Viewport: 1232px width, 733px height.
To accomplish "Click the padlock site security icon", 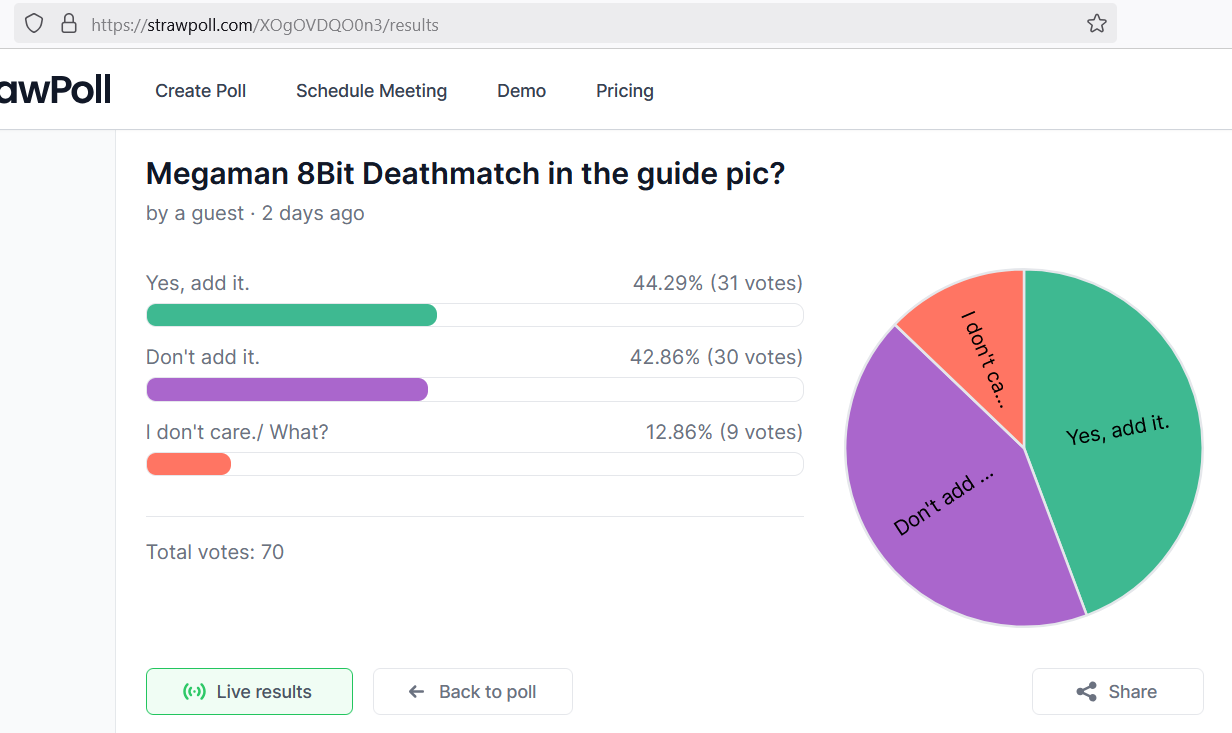I will click(69, 24).
